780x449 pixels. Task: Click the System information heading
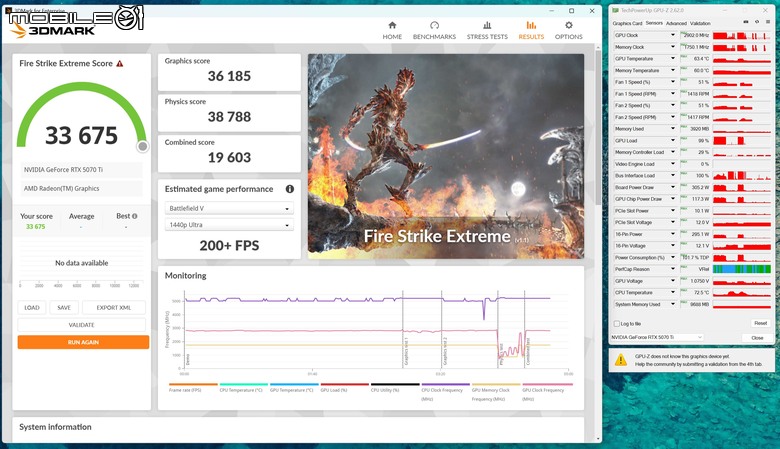click(55, 427)
